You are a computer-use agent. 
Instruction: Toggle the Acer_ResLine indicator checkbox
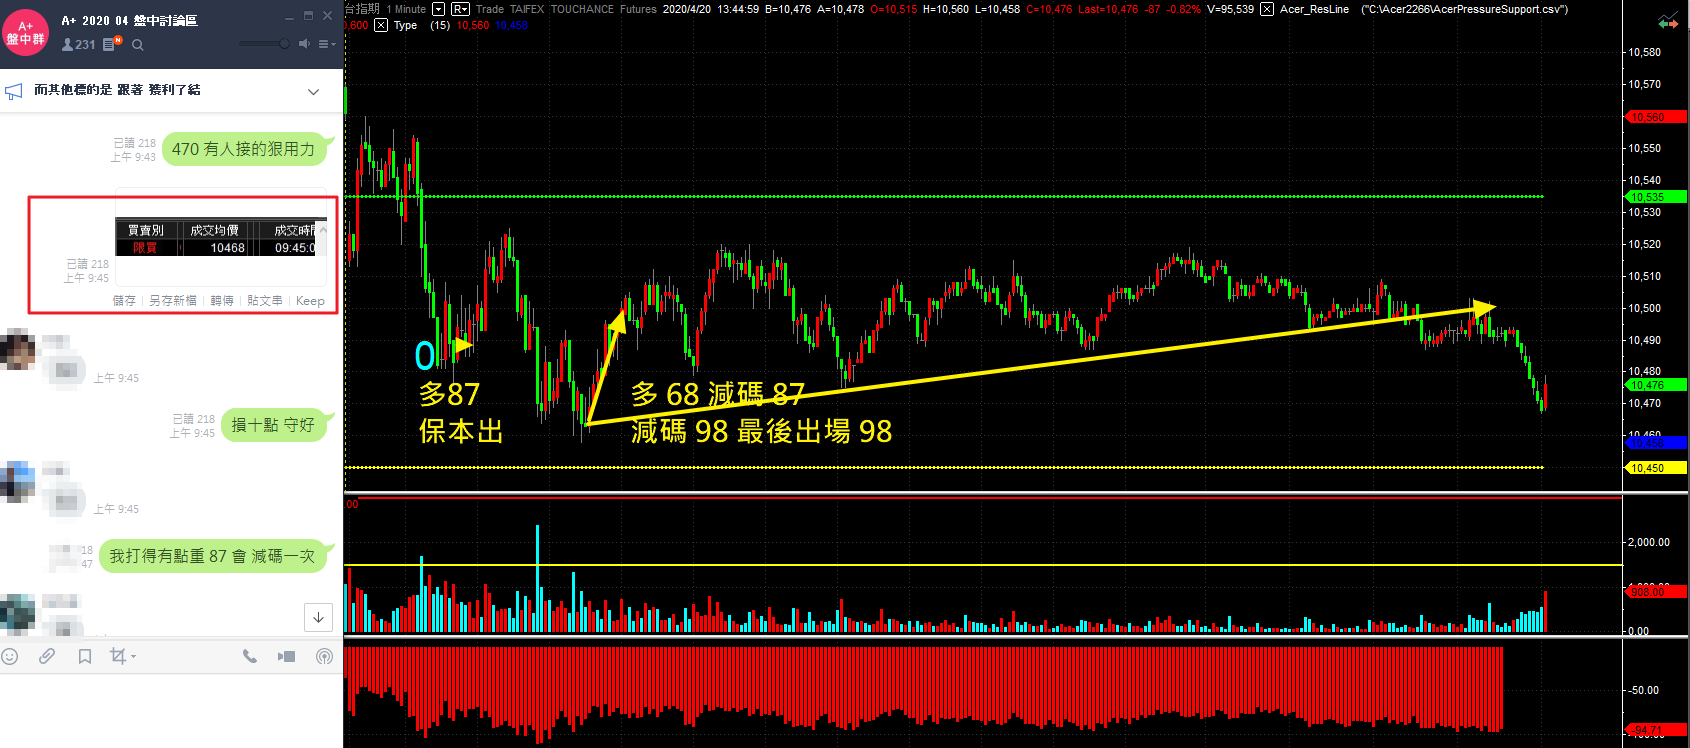click(x=1267, y=9)
